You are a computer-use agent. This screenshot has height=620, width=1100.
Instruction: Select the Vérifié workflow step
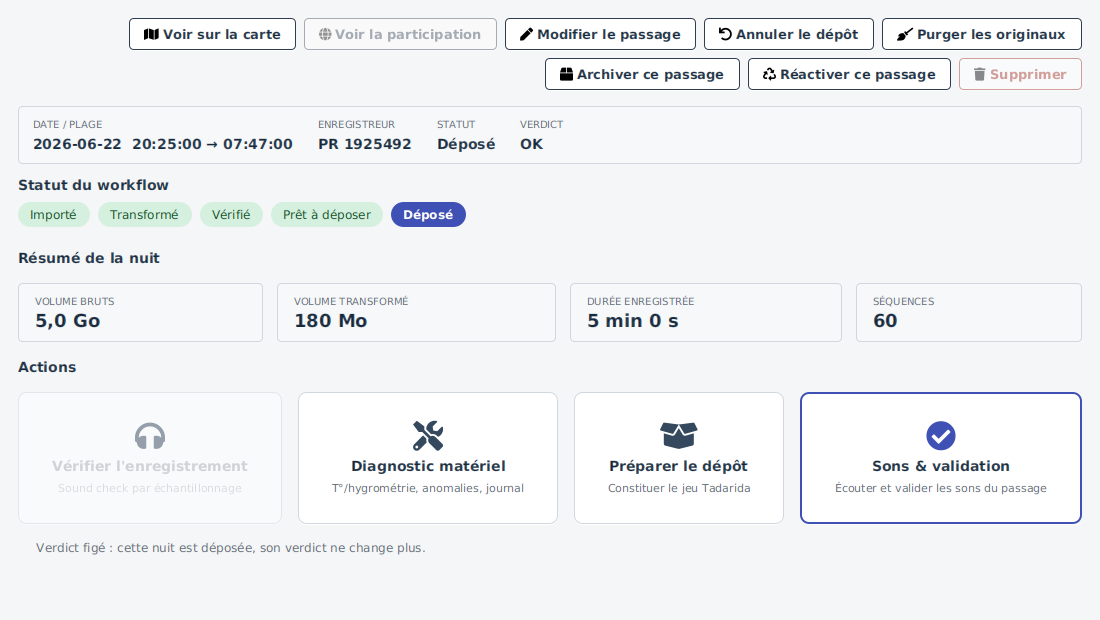[x=231, y=215]
